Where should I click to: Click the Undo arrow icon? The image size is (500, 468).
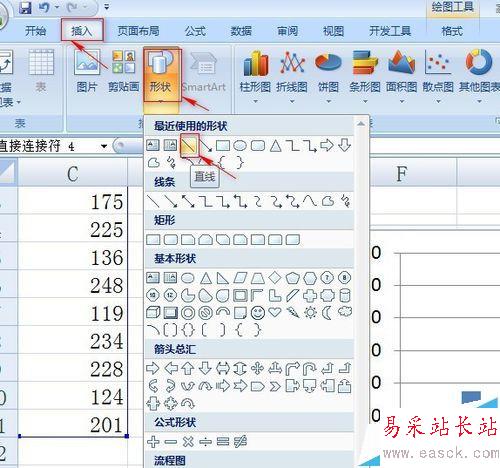click(45, 7)
